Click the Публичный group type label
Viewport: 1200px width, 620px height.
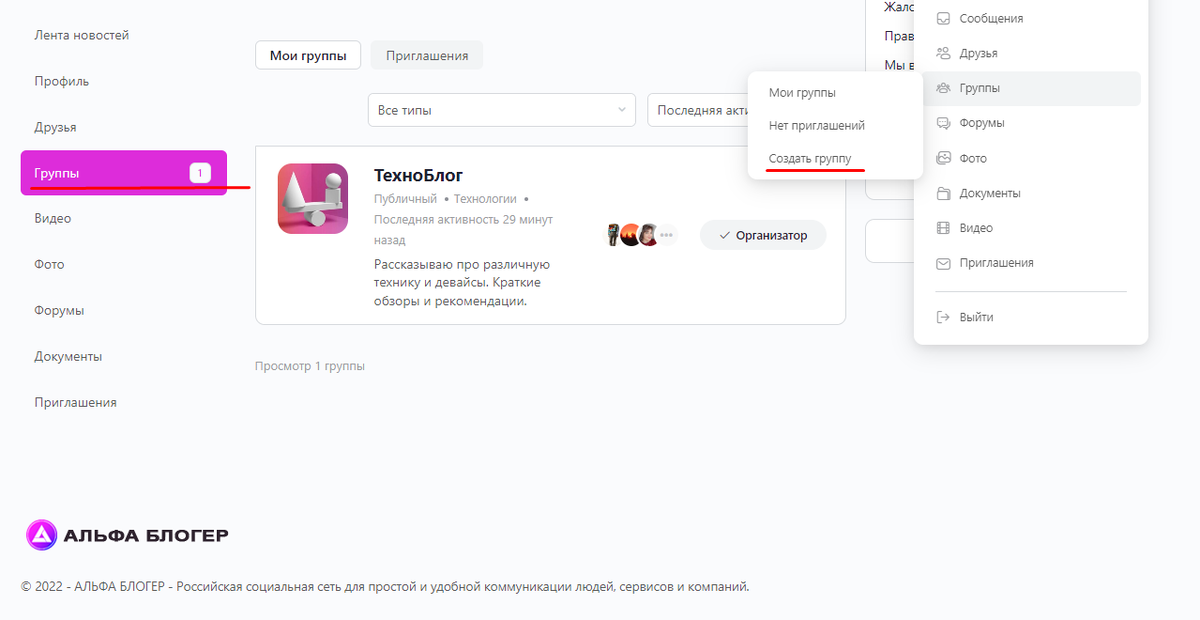coord(405,198)
